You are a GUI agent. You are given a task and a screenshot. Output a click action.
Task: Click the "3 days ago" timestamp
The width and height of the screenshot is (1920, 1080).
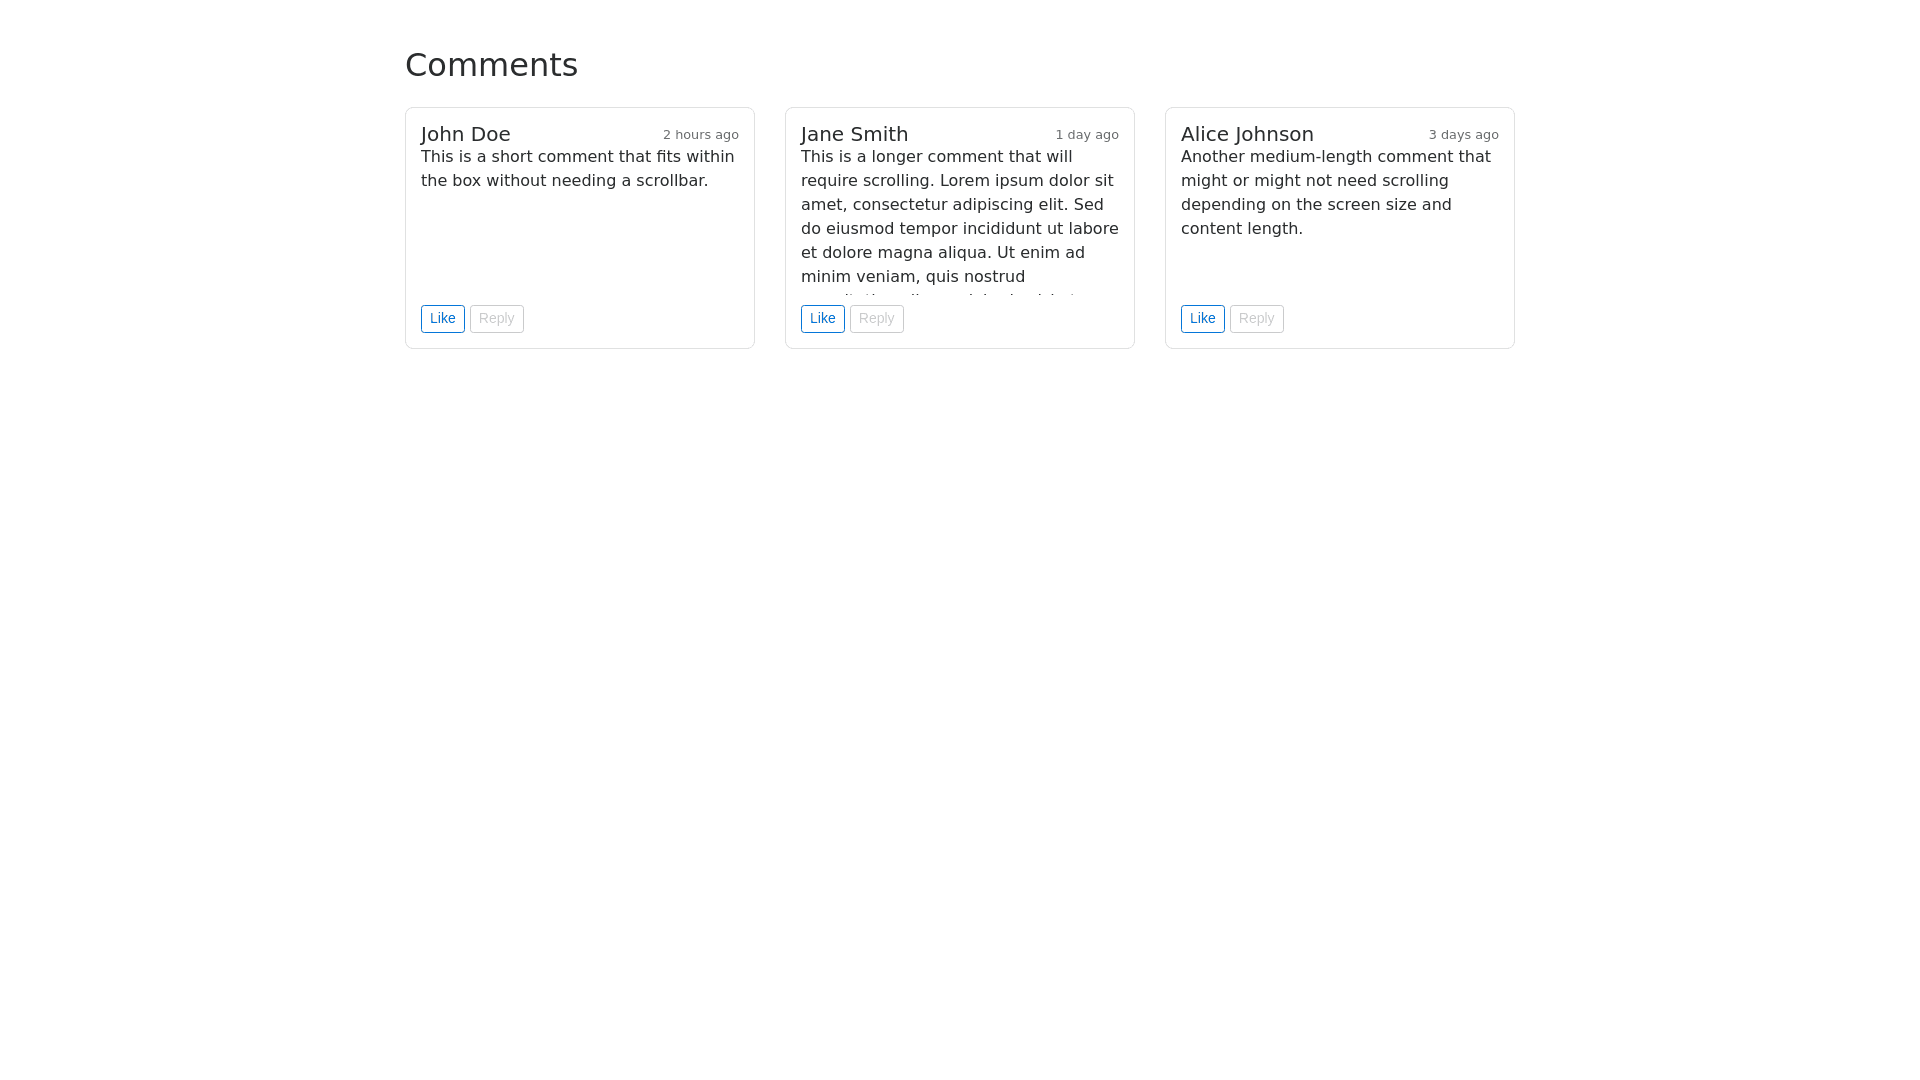1463,135
